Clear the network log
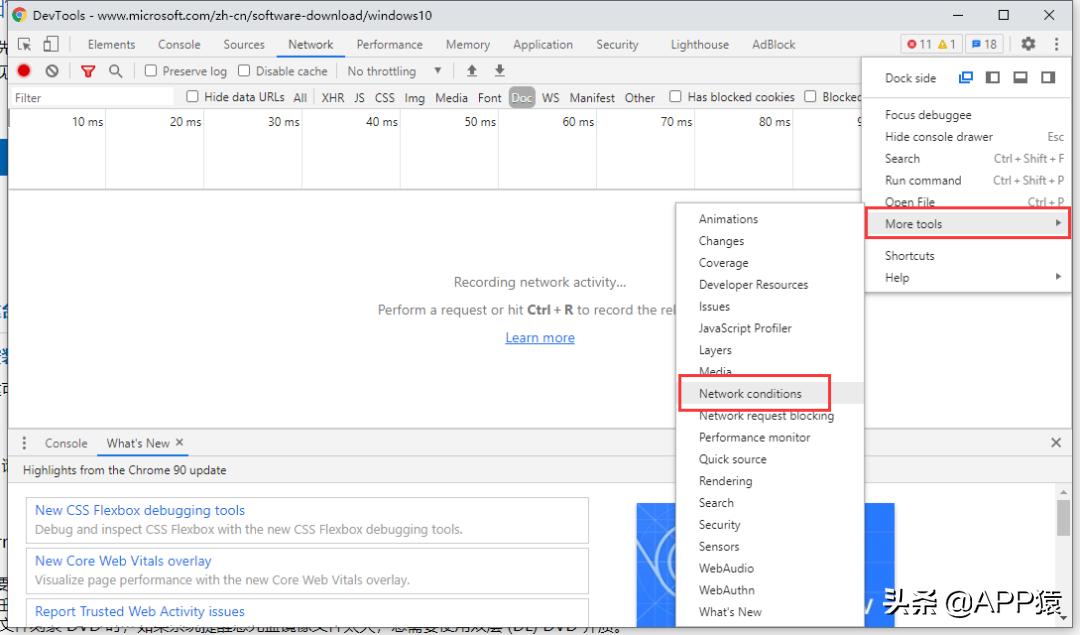Viewport: 1080px width, 635px height. (51, 71)
